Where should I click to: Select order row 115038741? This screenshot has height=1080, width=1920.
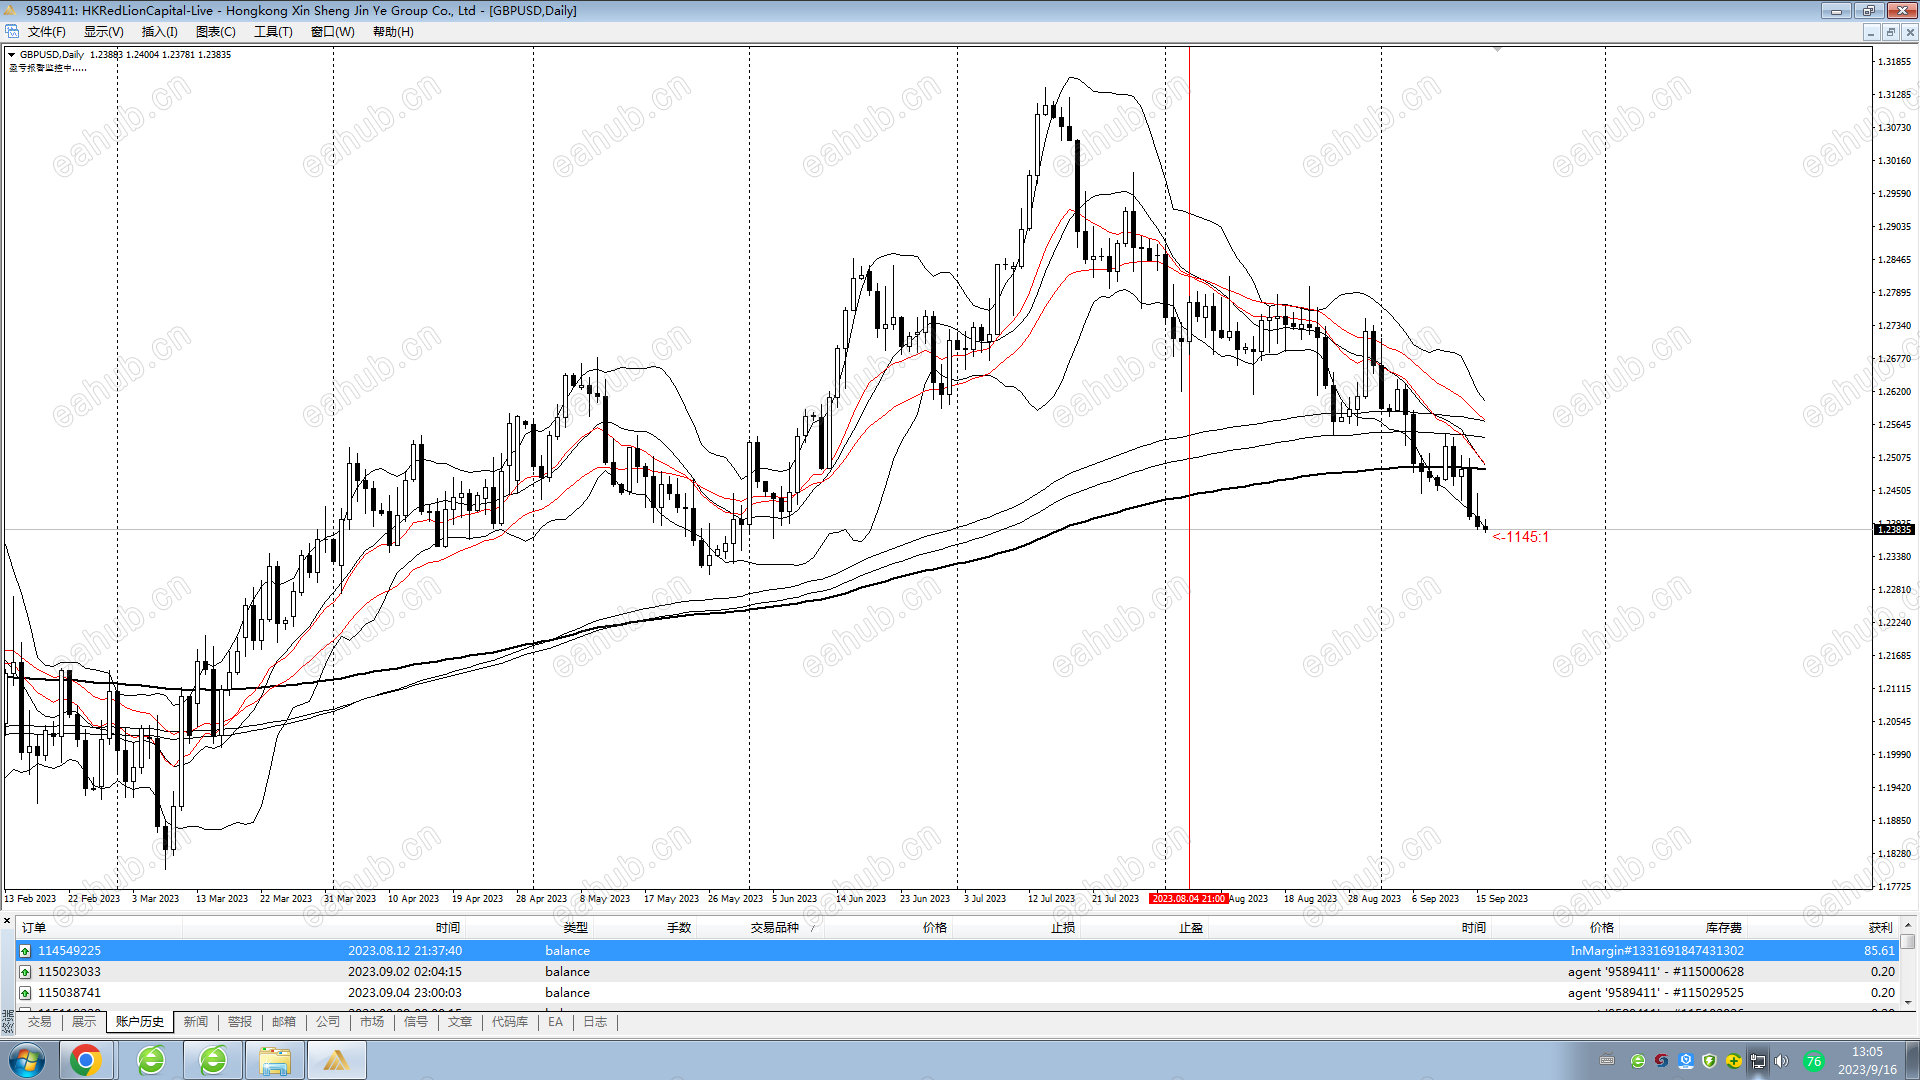(x=957, y=993)
